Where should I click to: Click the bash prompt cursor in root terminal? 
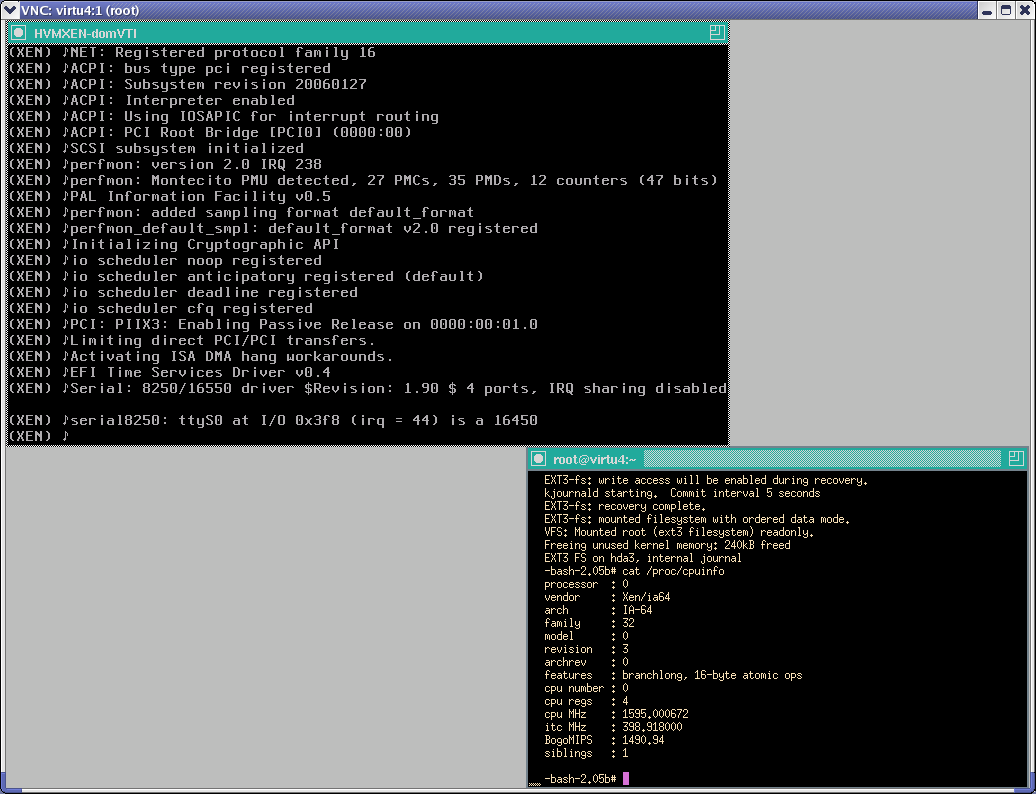pos(626,778)
